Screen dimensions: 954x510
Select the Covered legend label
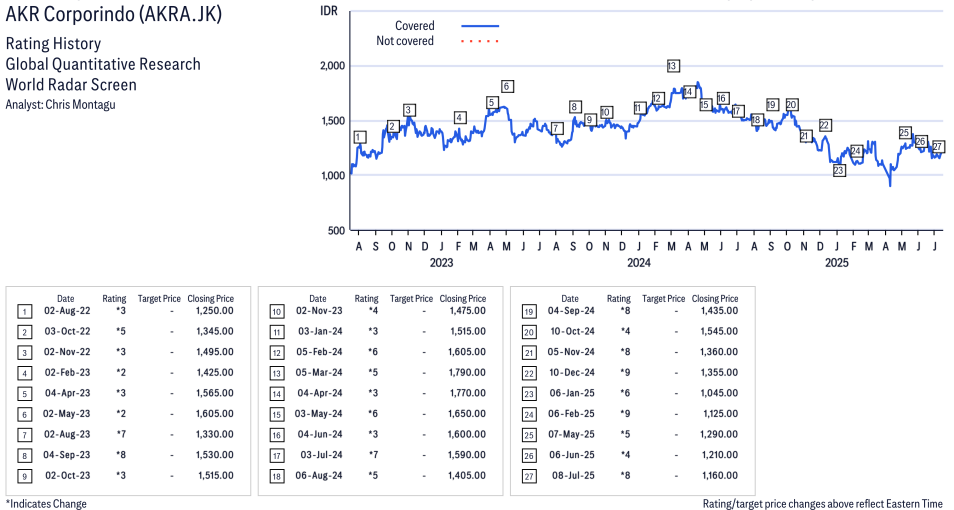coord(414,26)
